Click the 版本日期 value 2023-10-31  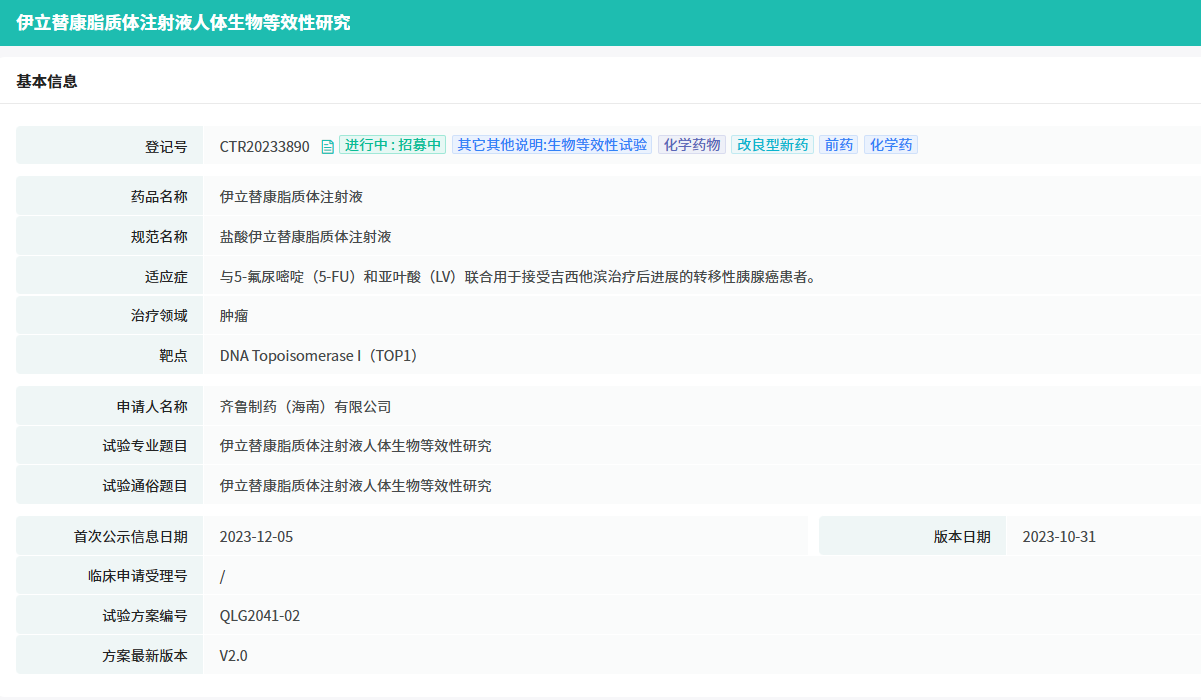(x=1059, y=537)
